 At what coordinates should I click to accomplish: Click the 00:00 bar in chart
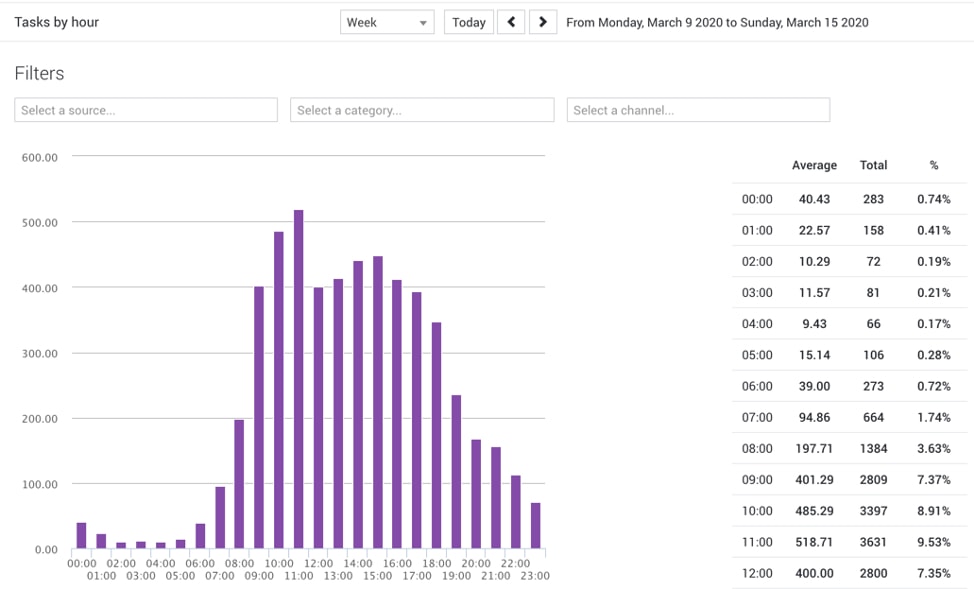(81, 536)
